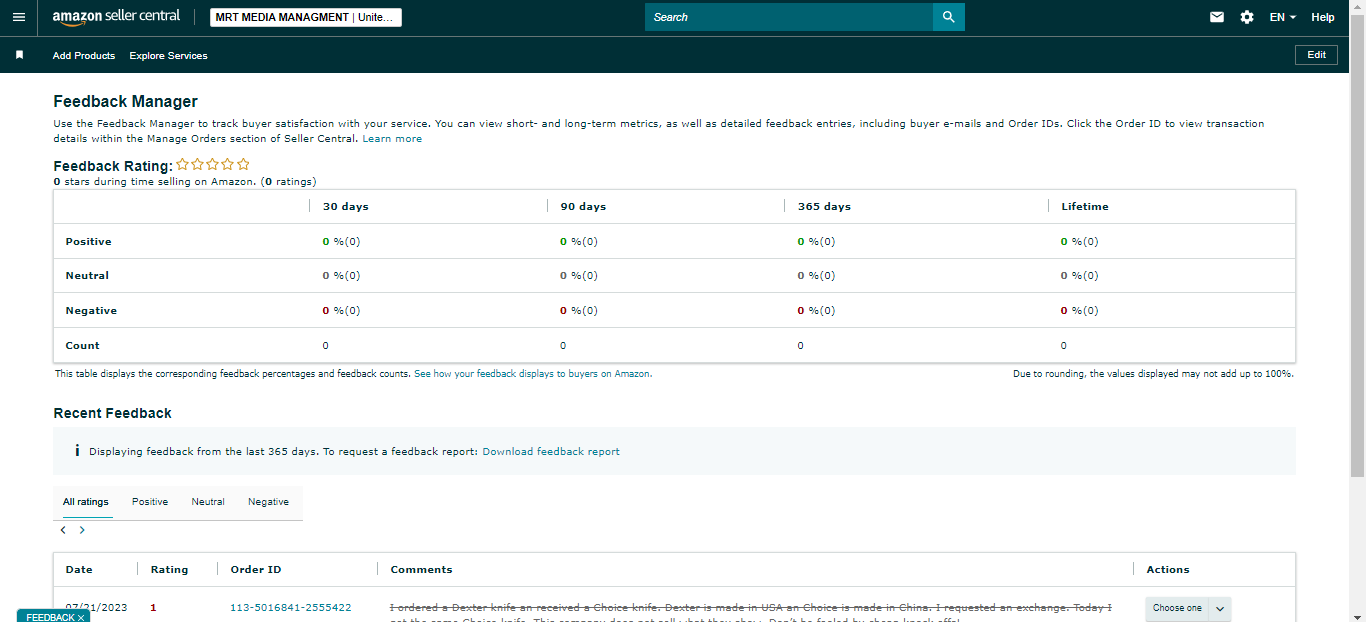Click the Negative row label

91,310
